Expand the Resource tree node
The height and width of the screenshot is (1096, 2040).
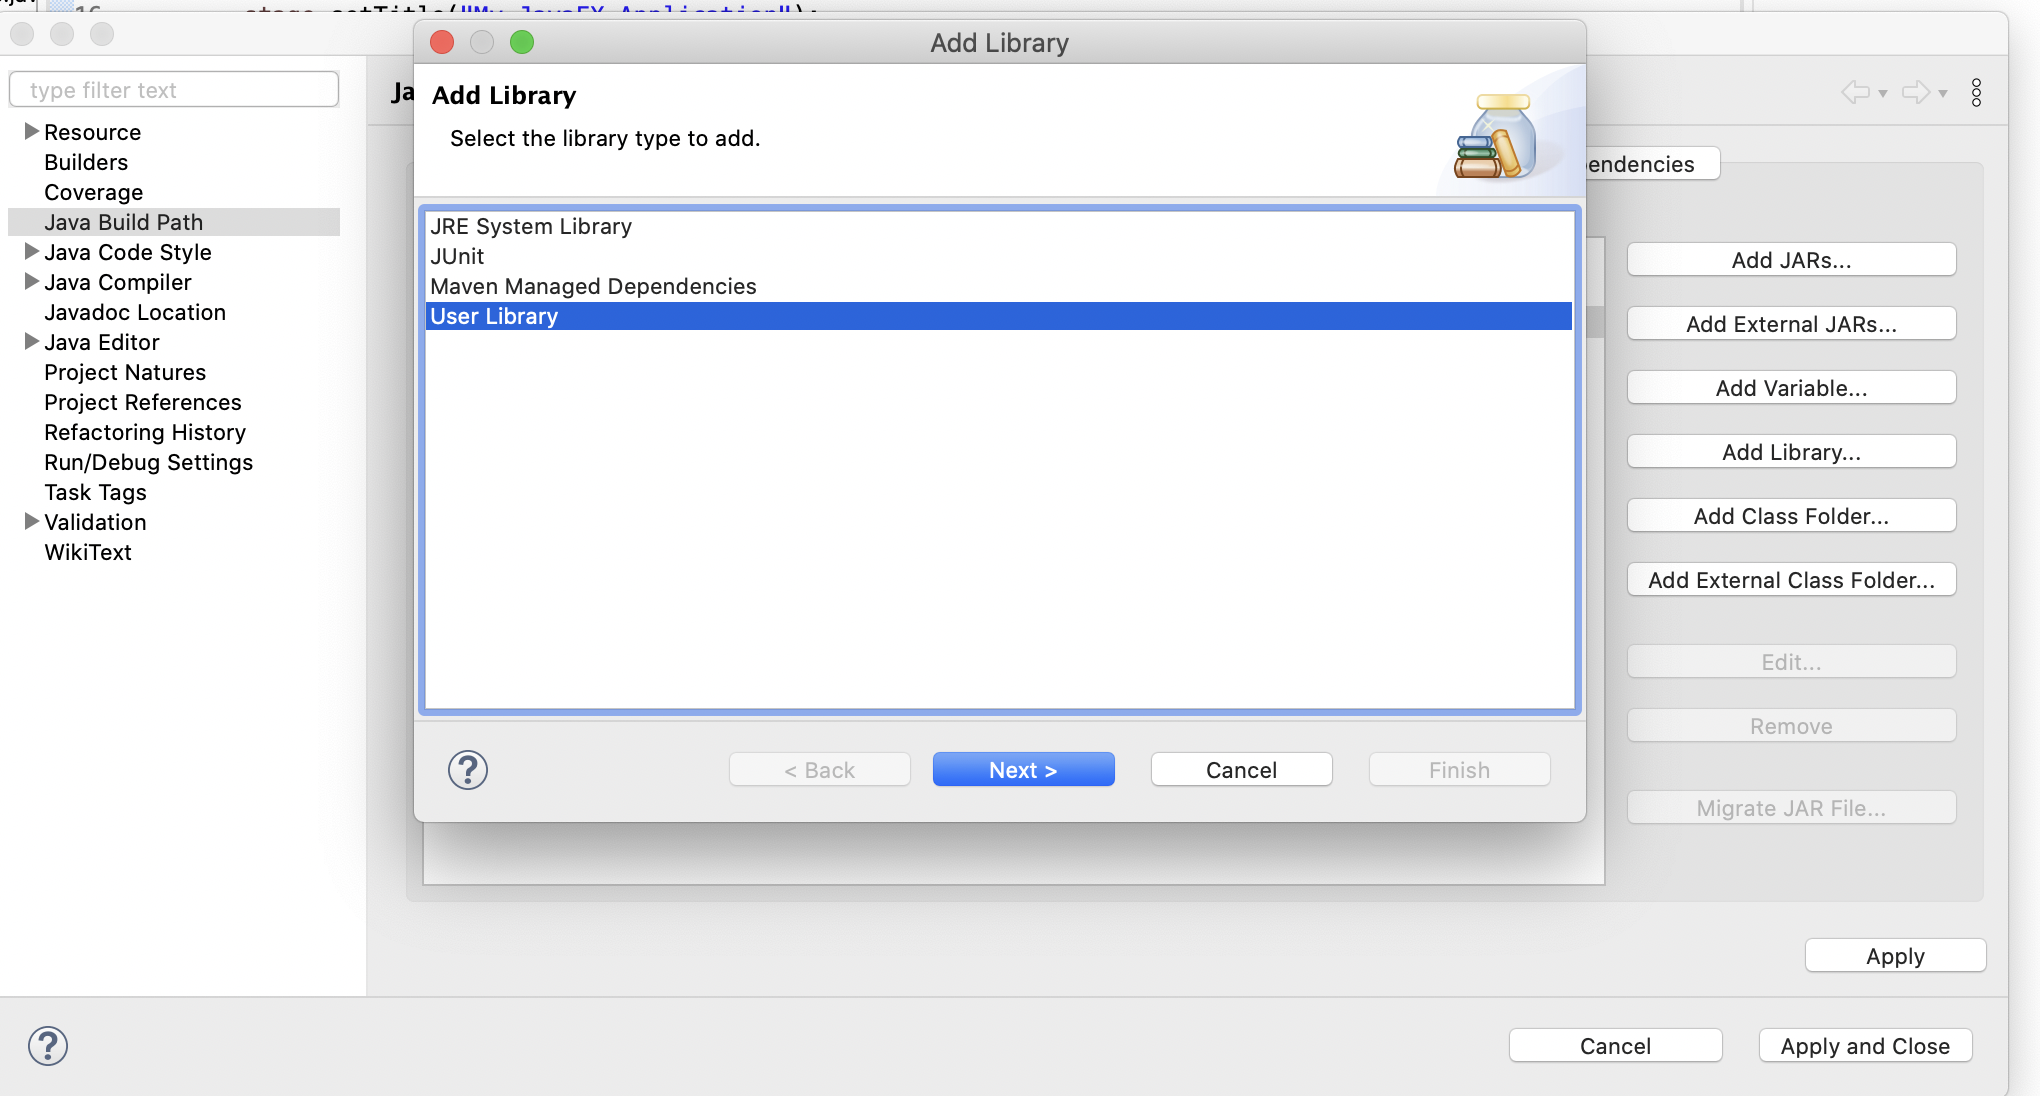coord(31,132)
